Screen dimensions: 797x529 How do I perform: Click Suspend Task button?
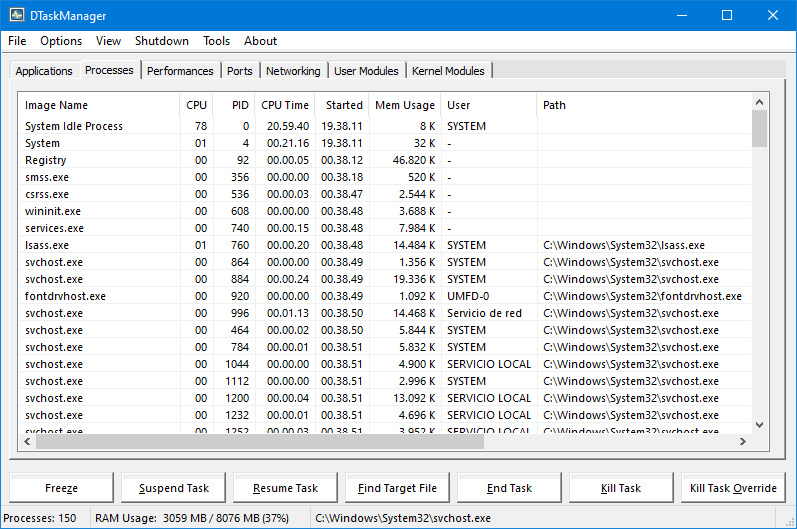[174, 488]
